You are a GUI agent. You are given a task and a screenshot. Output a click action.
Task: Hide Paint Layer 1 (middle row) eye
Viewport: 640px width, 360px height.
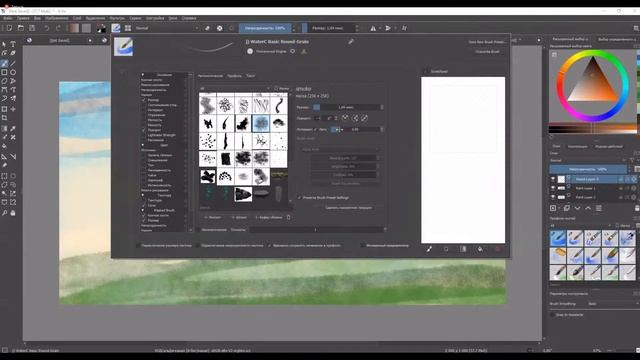(x=553, y=188)
